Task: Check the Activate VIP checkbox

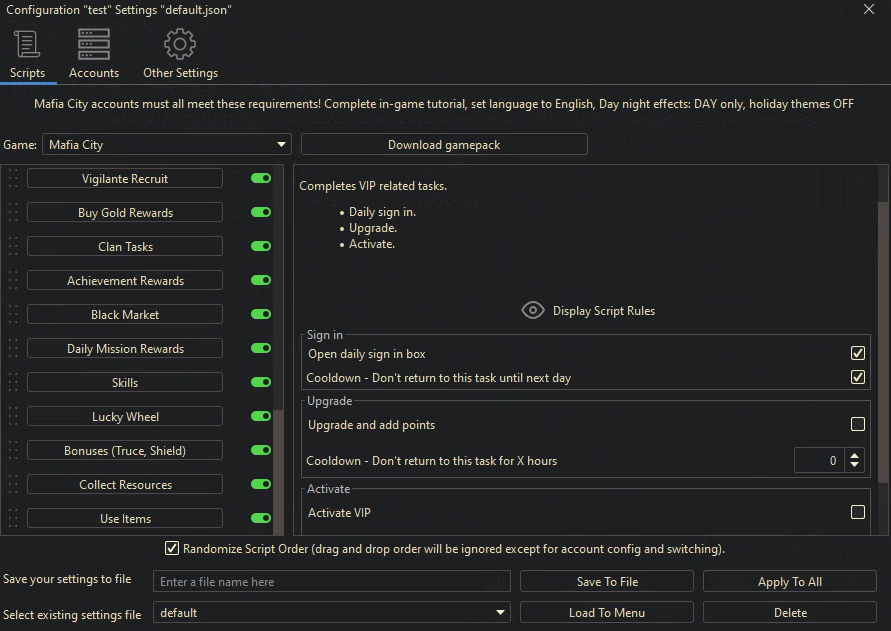Action: [857, 513]
